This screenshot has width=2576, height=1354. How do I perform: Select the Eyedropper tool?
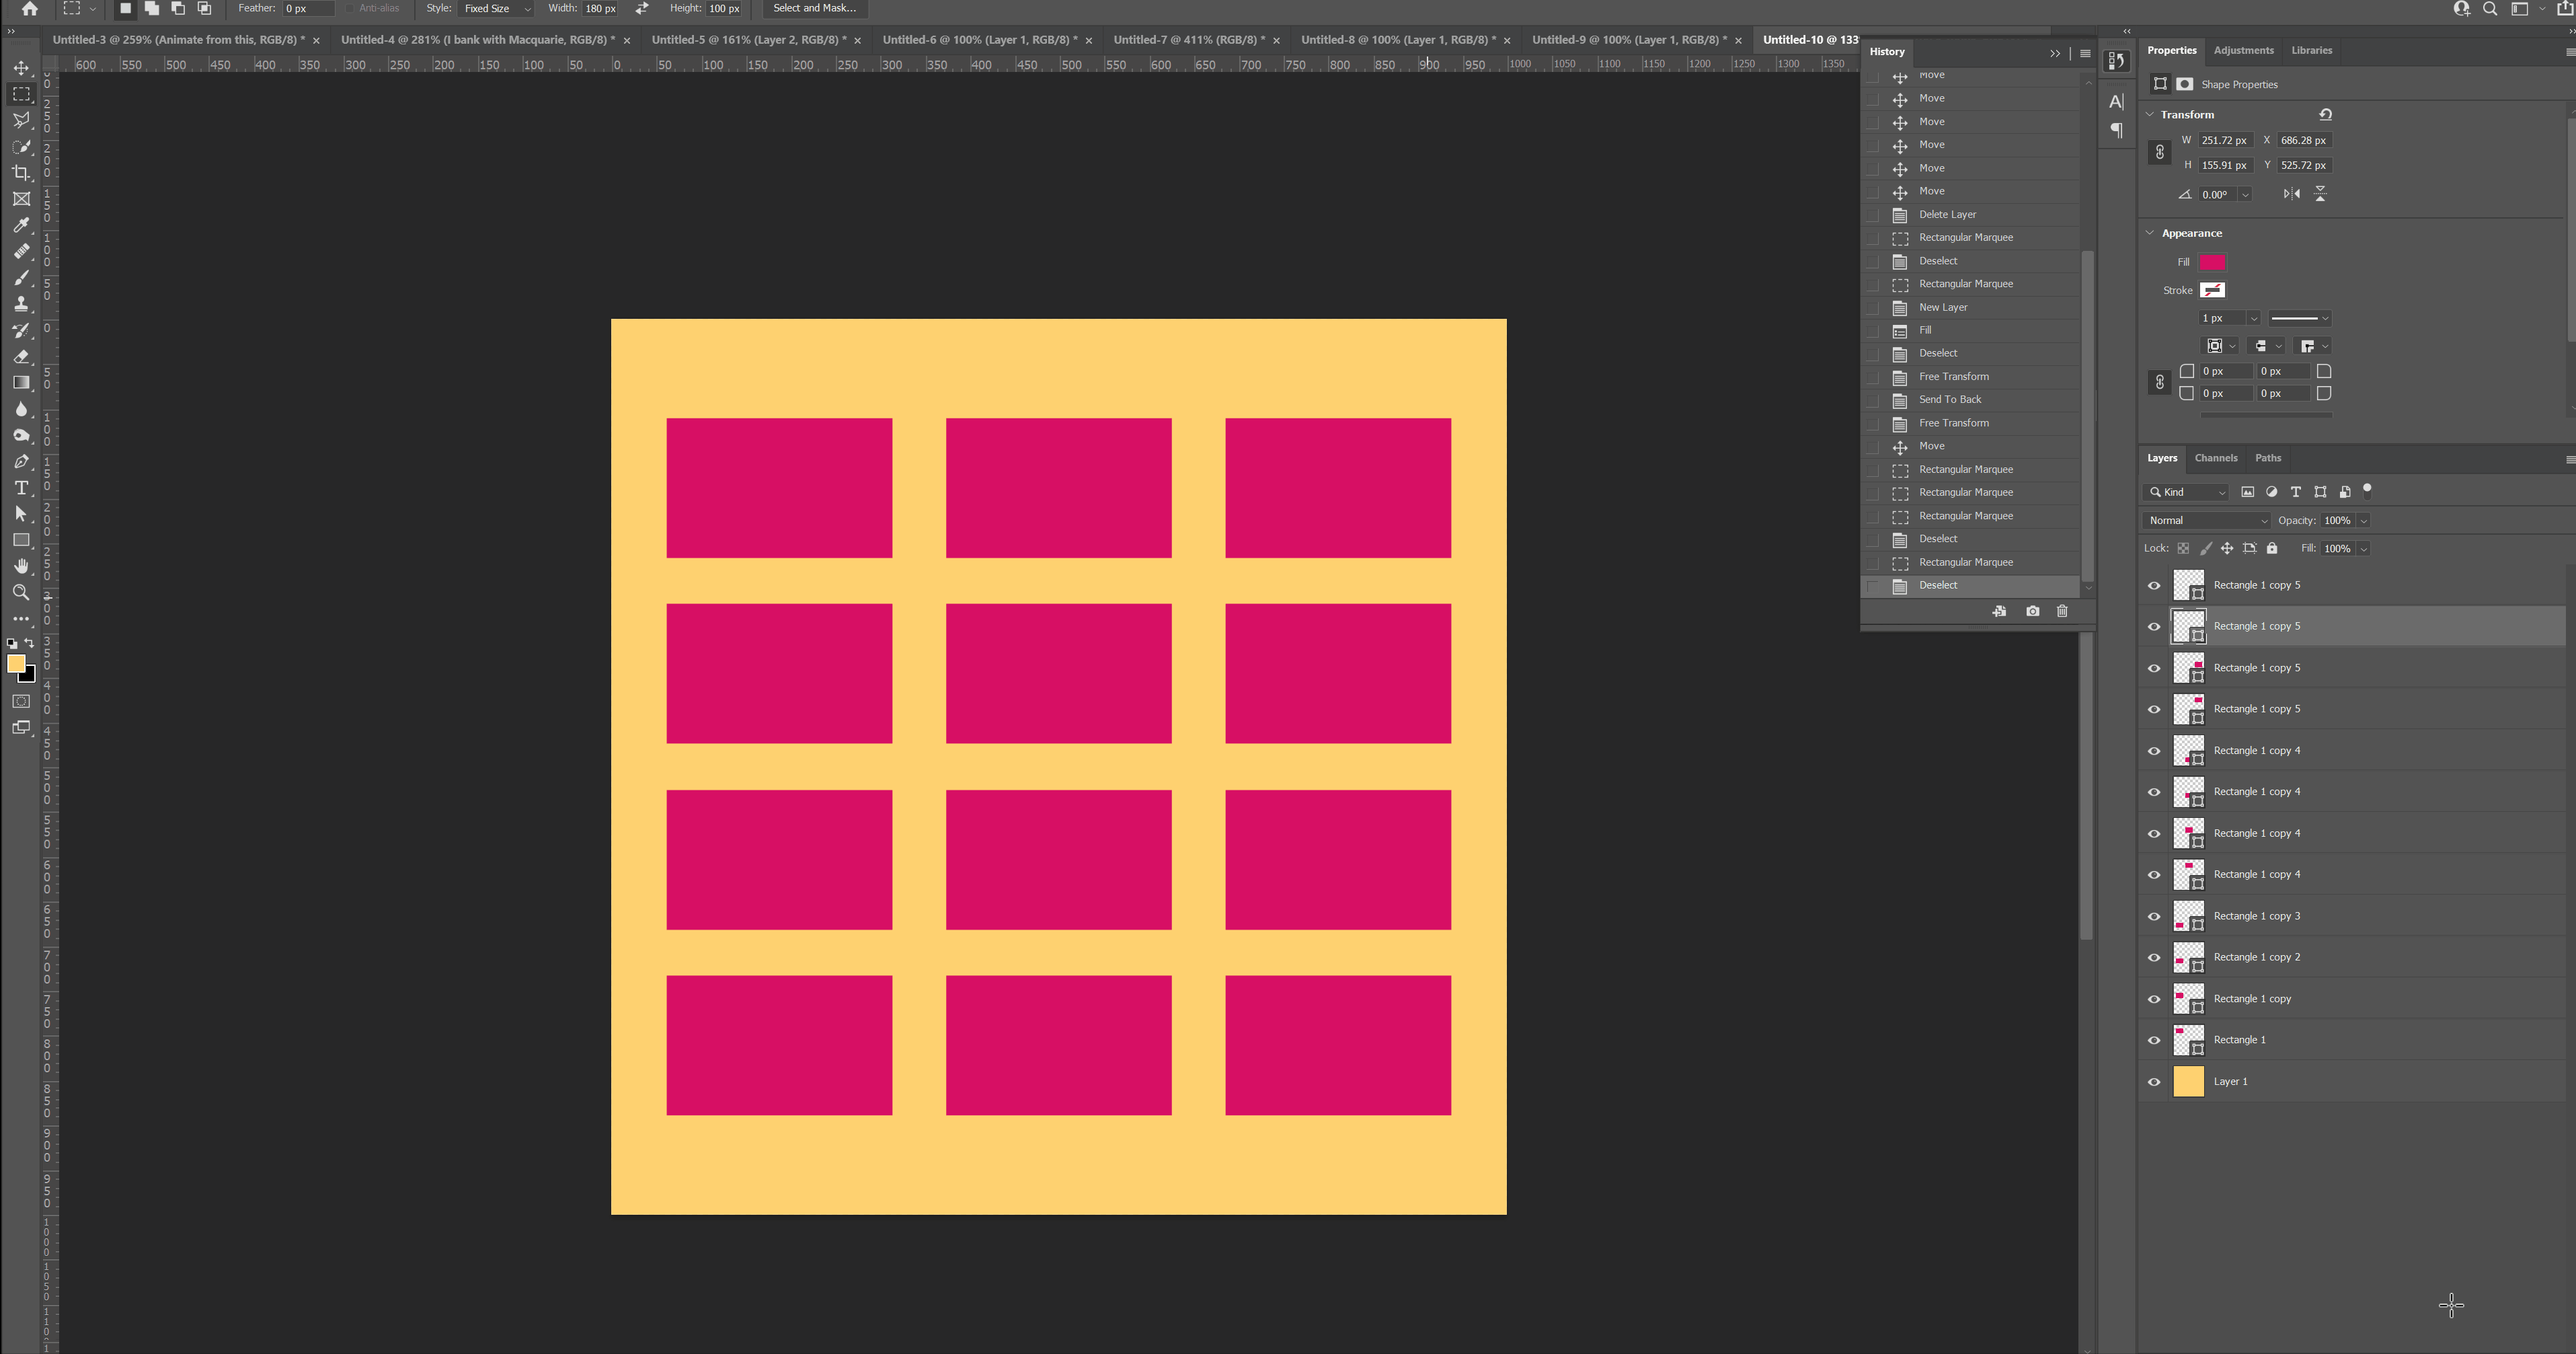click(21, 225)
